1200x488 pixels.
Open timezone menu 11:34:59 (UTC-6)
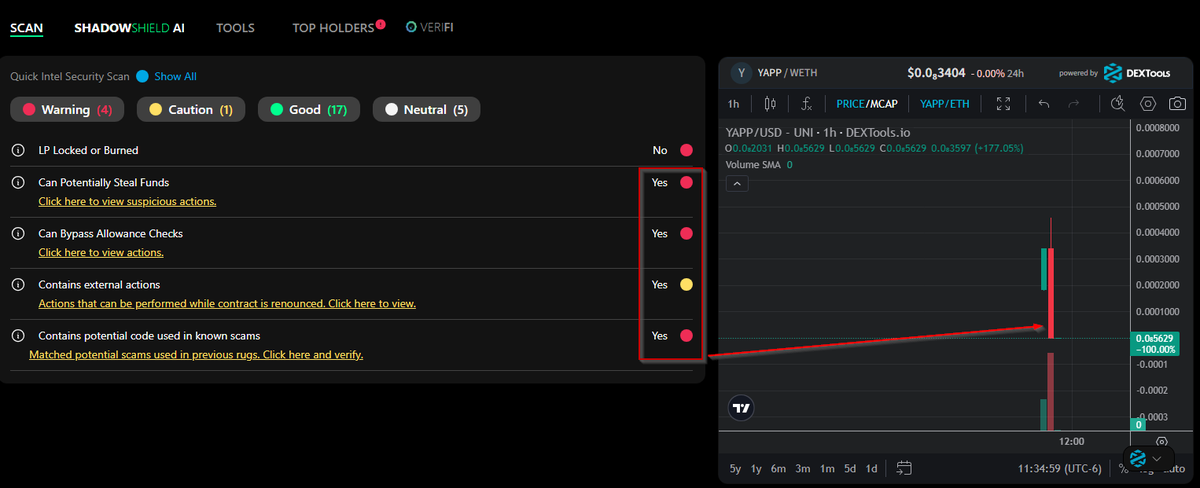[1061, 467]
